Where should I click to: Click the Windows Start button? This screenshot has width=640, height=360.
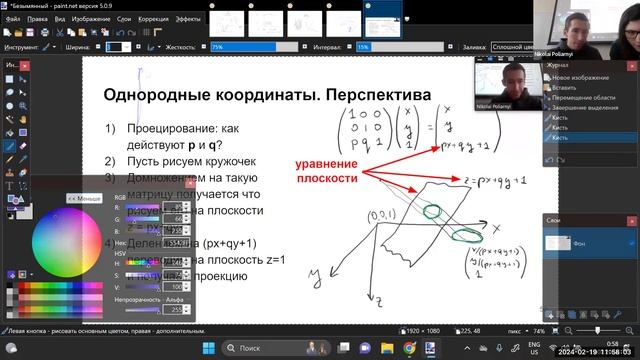click(x=209, y=348)
